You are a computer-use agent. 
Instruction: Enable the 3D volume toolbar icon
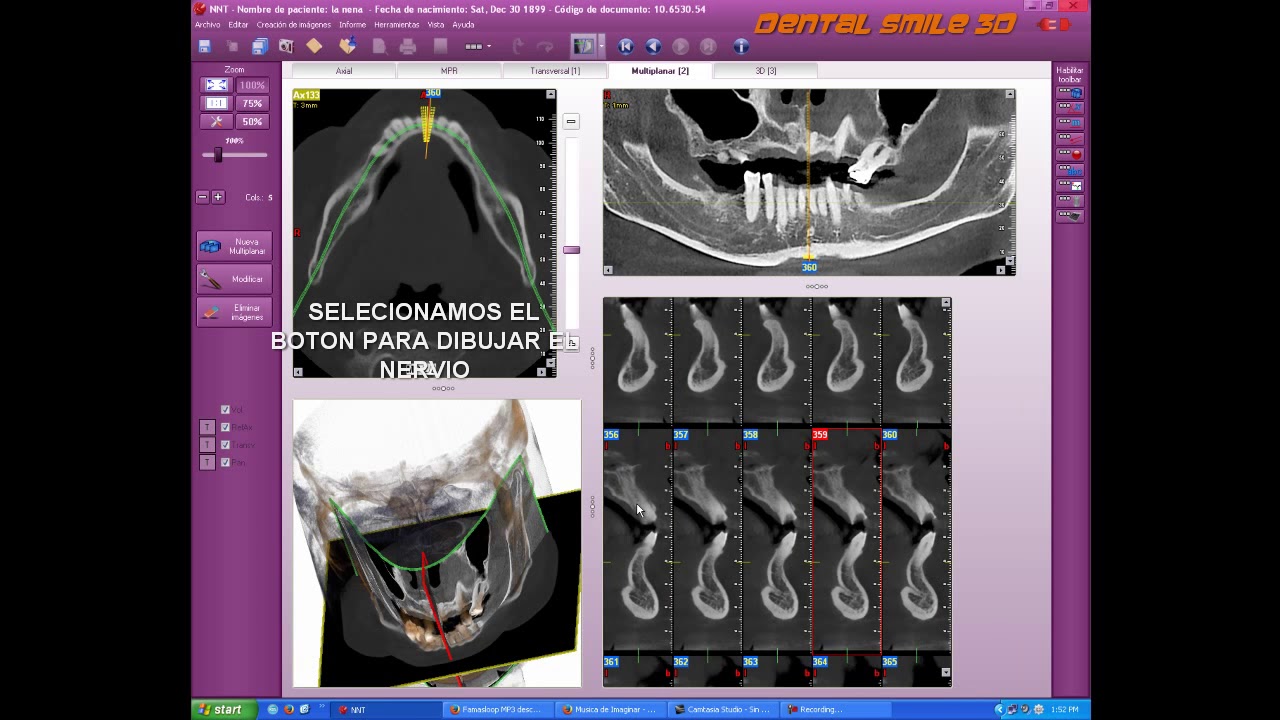[1070, 93]
